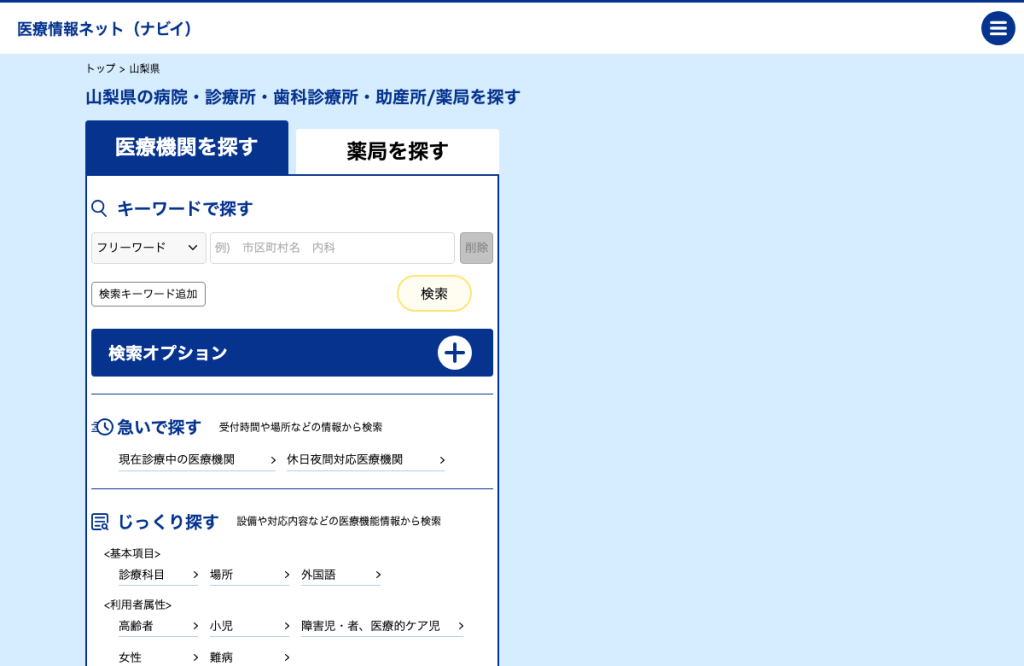The image size is (1024, 666).
Task: Click the <基本項目> label
Action: 132,554
